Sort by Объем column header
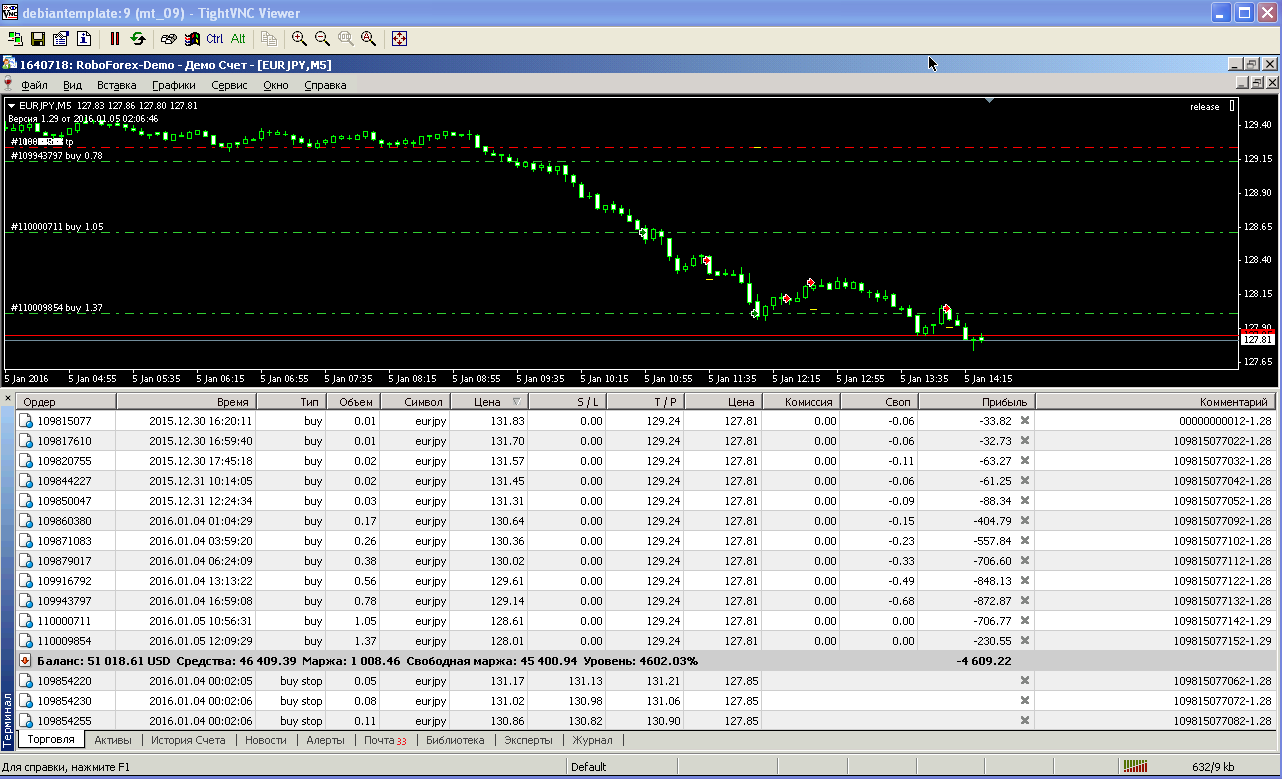Image resolution: width=1282 pixels, height=779 pixels. [x=353, y=402]
